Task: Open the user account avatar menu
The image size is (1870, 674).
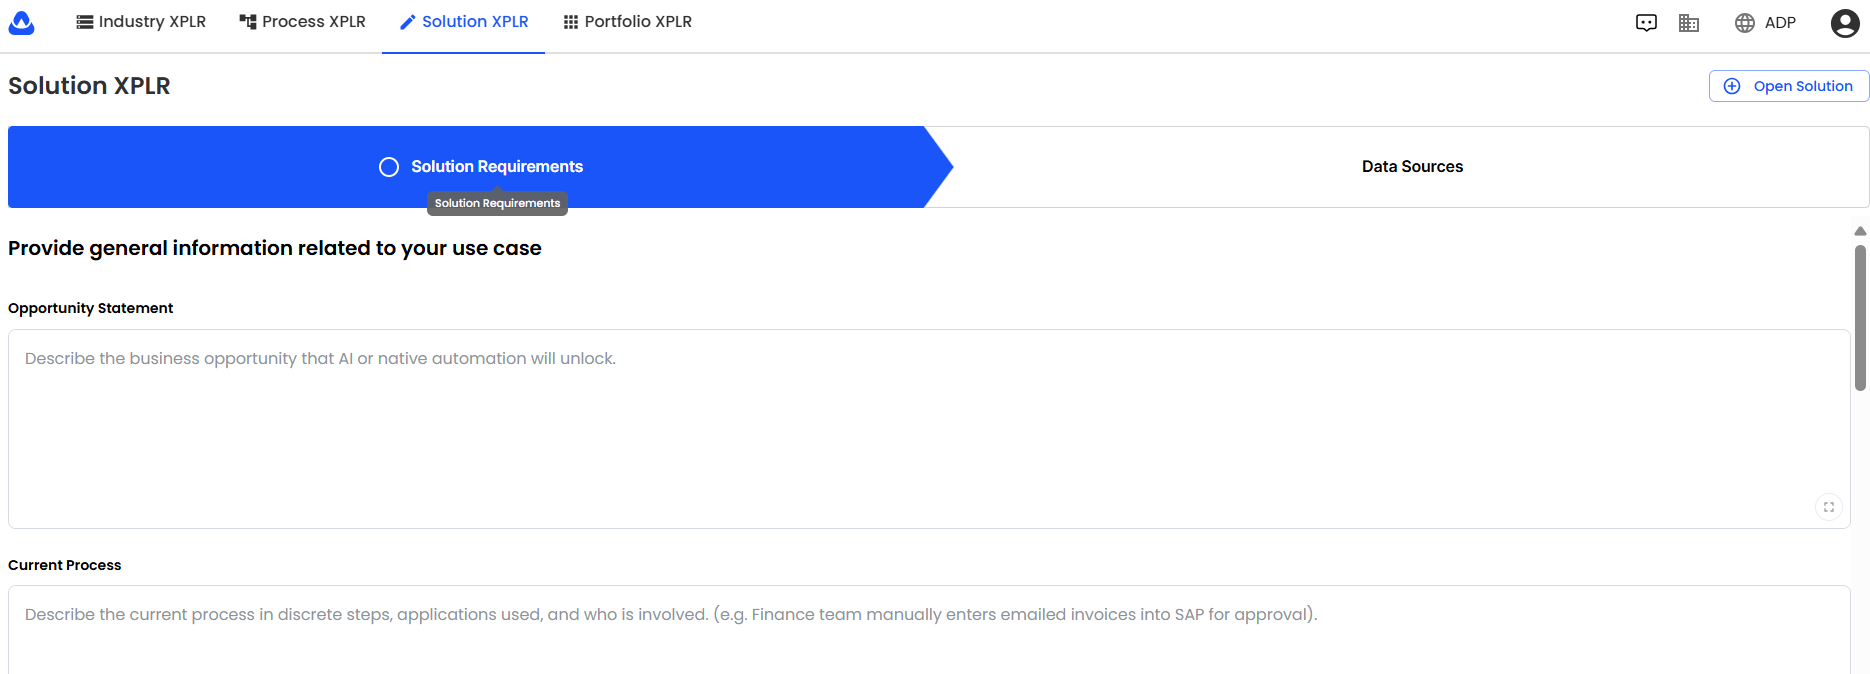Action: coord(1844,23)
